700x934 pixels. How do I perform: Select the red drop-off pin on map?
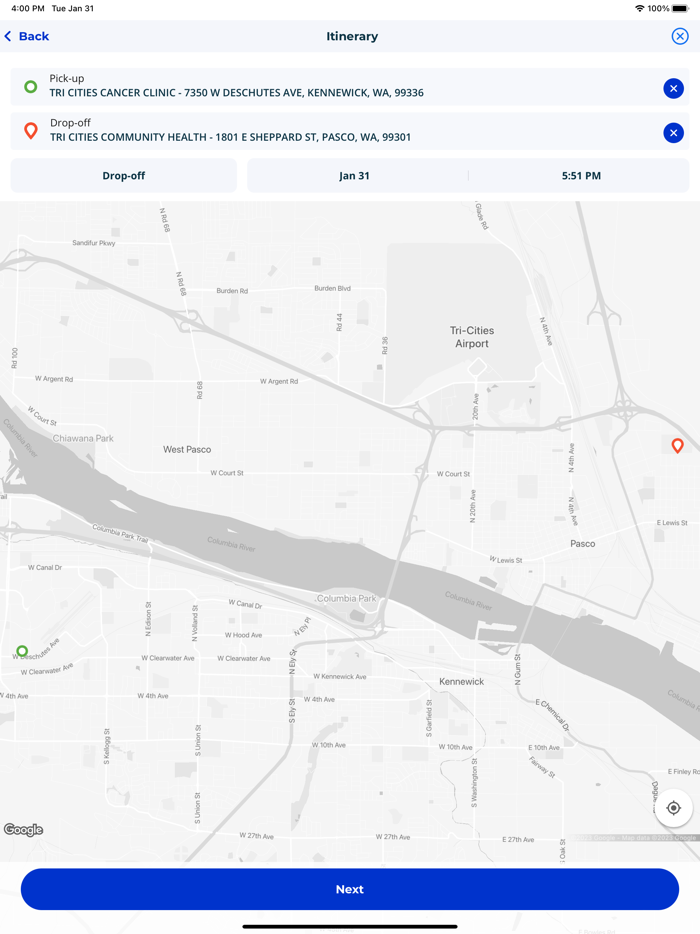677,446
